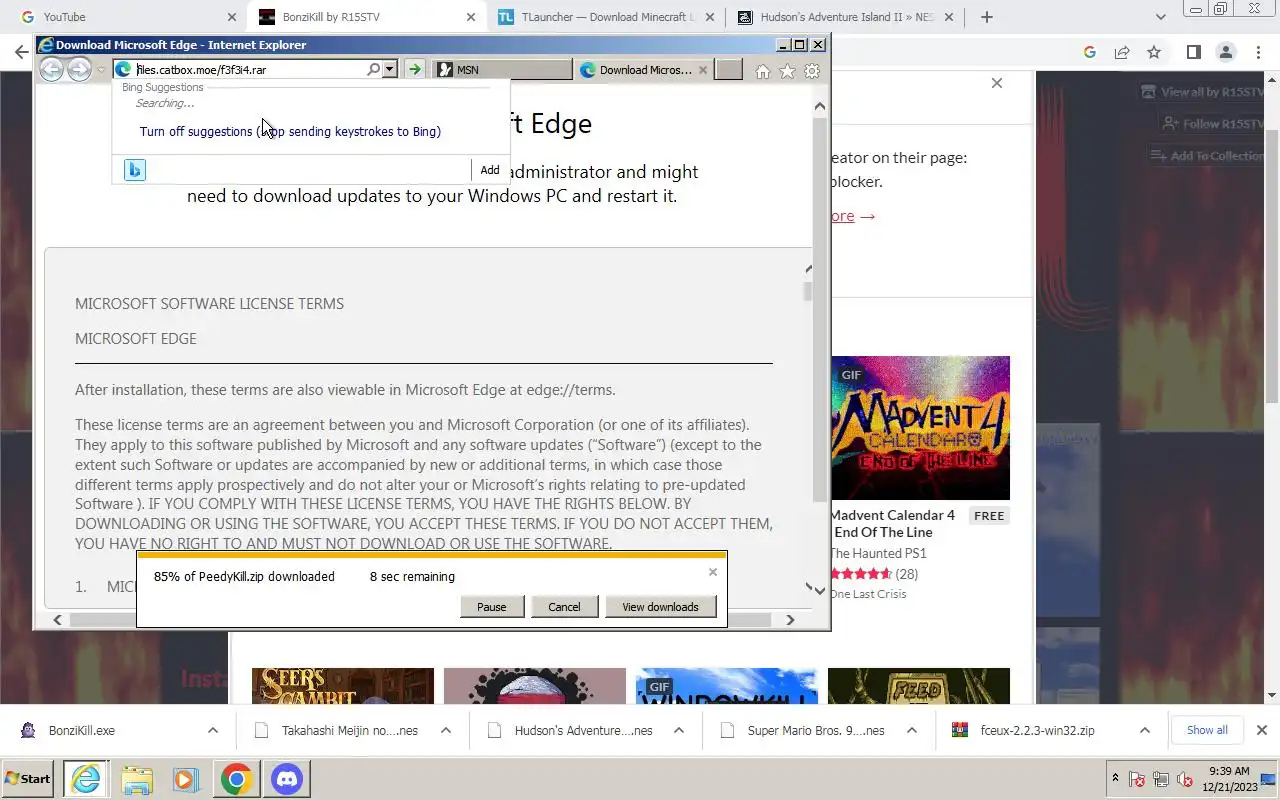Open a new Chrome tab with plus

click(987, 17)
